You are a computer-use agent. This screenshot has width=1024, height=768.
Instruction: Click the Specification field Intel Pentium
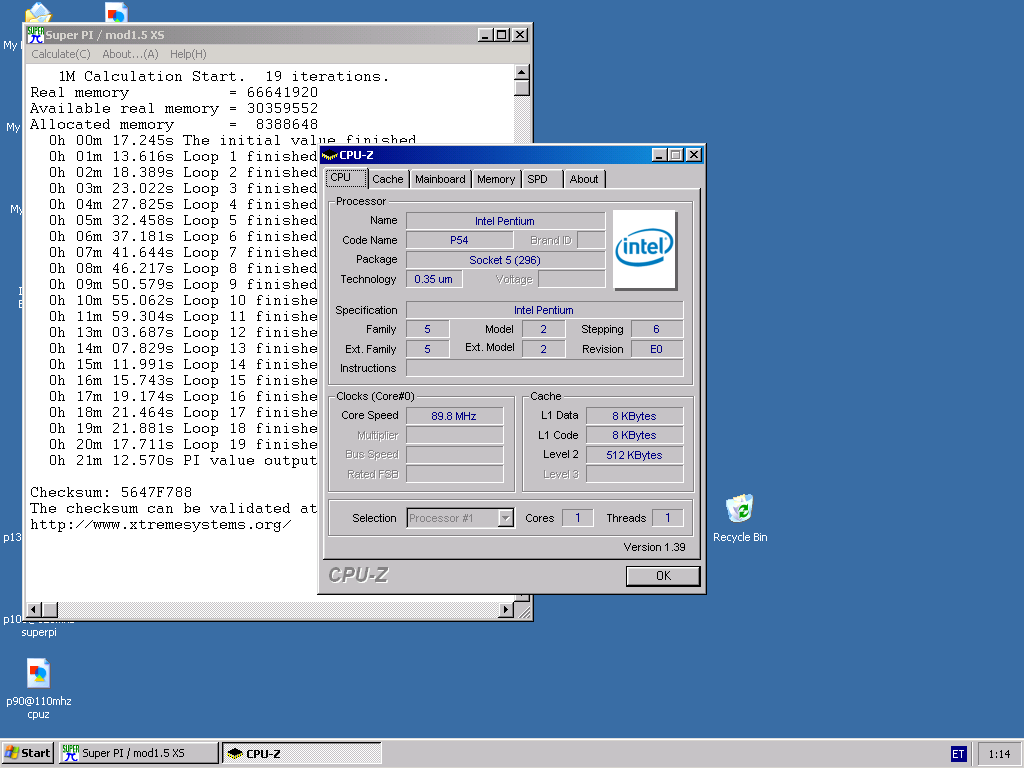[x=545, y=310]
